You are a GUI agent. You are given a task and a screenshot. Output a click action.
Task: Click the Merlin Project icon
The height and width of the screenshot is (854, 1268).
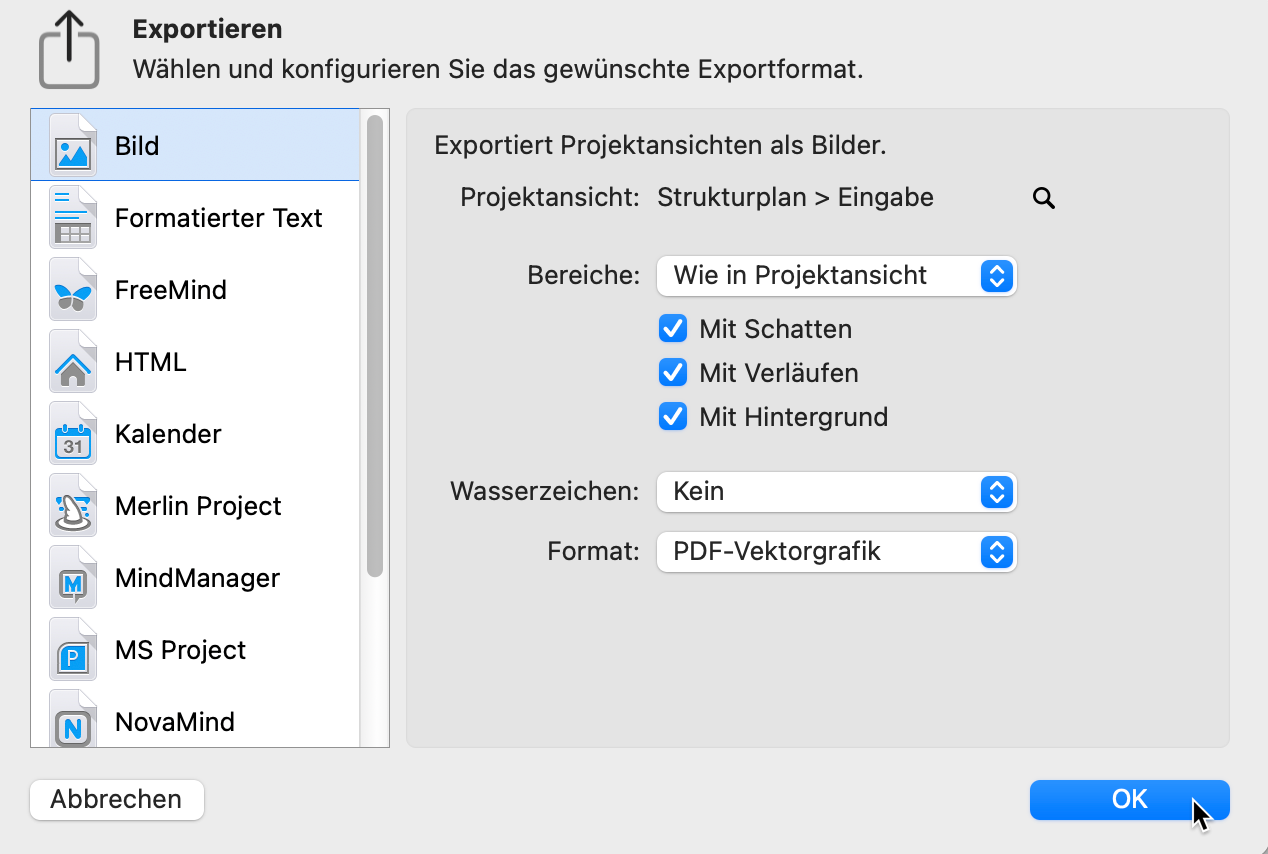[x=72, y=505]
